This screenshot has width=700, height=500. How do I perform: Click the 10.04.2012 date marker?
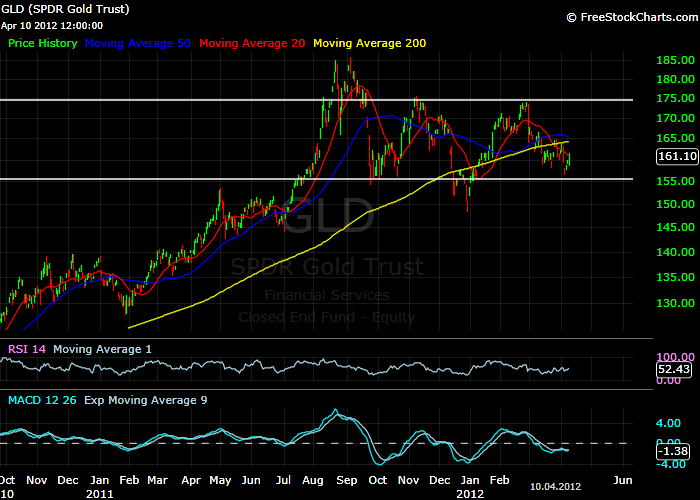[x=555, y=486]
